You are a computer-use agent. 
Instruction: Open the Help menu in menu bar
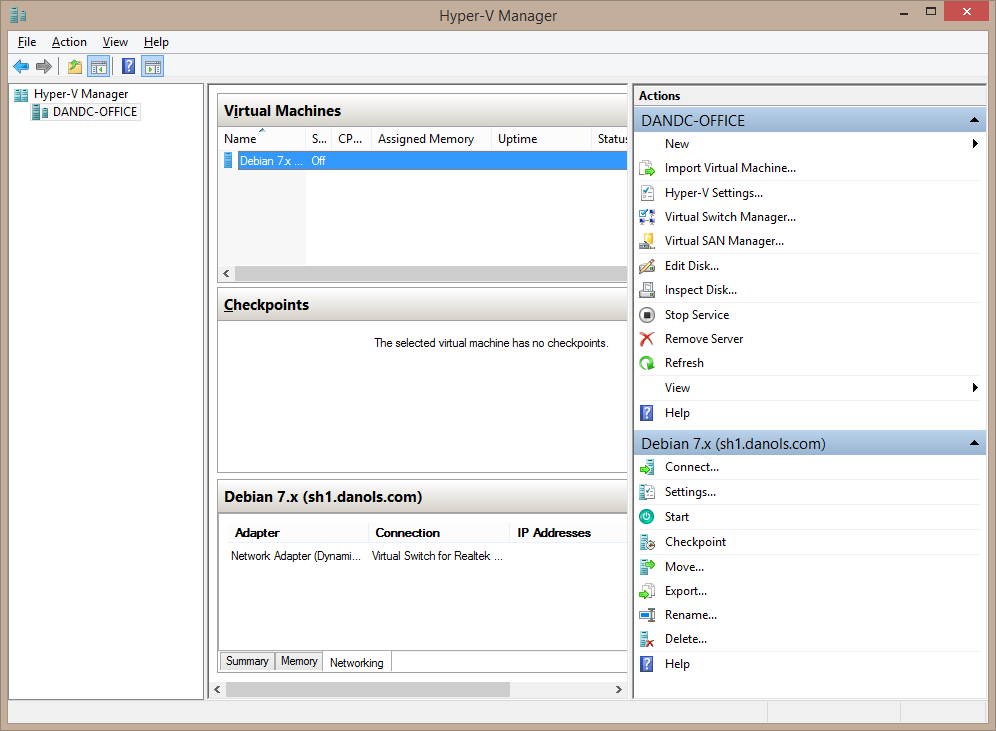(x=156, y=42)
